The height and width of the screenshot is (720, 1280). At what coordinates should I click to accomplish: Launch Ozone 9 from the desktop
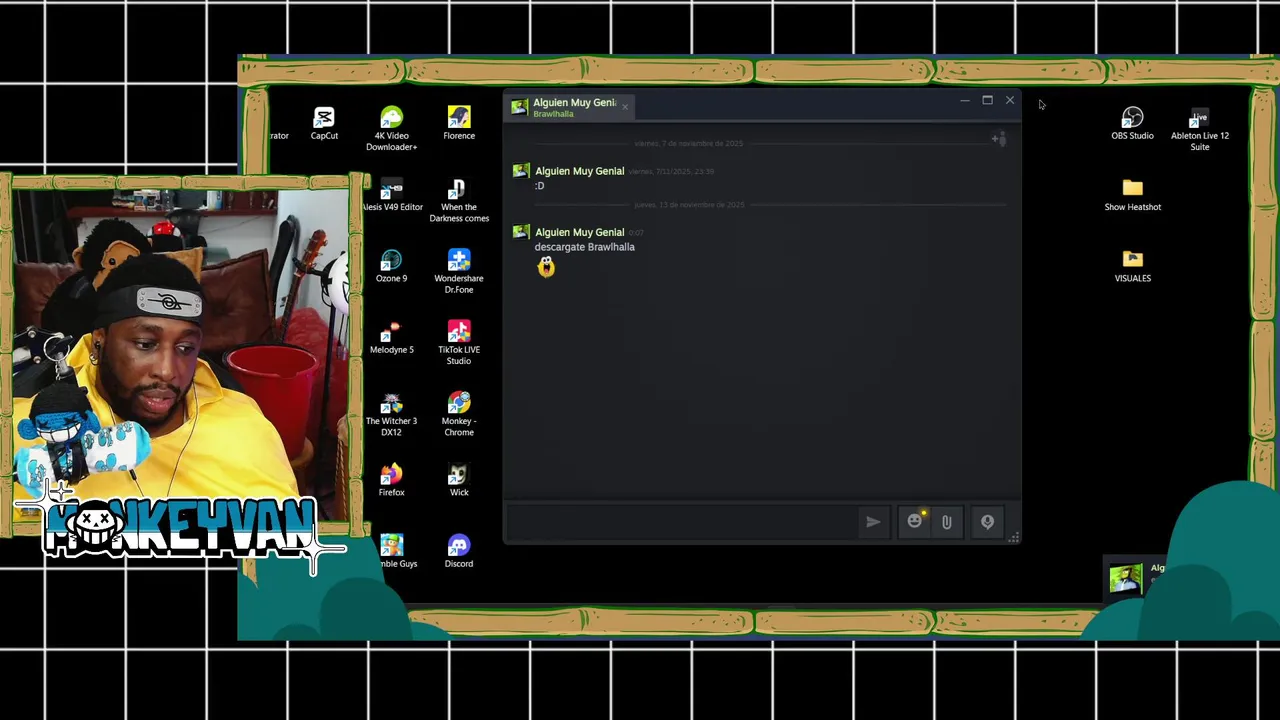tap(391, 266)
